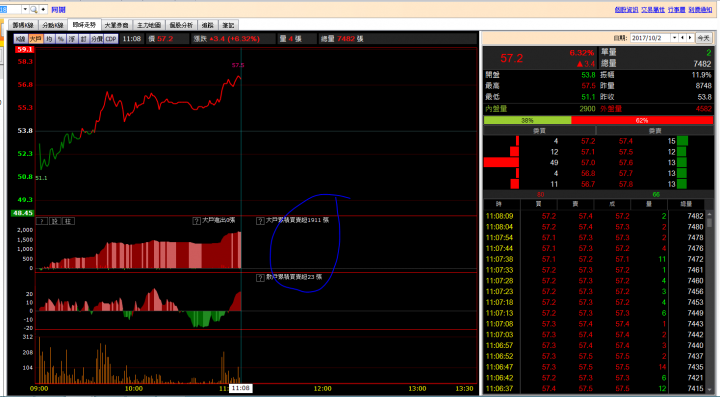Screen dimensions: 720x397
Task: Toggle the 浮 chart toolbar button
Action: (72, 39)
